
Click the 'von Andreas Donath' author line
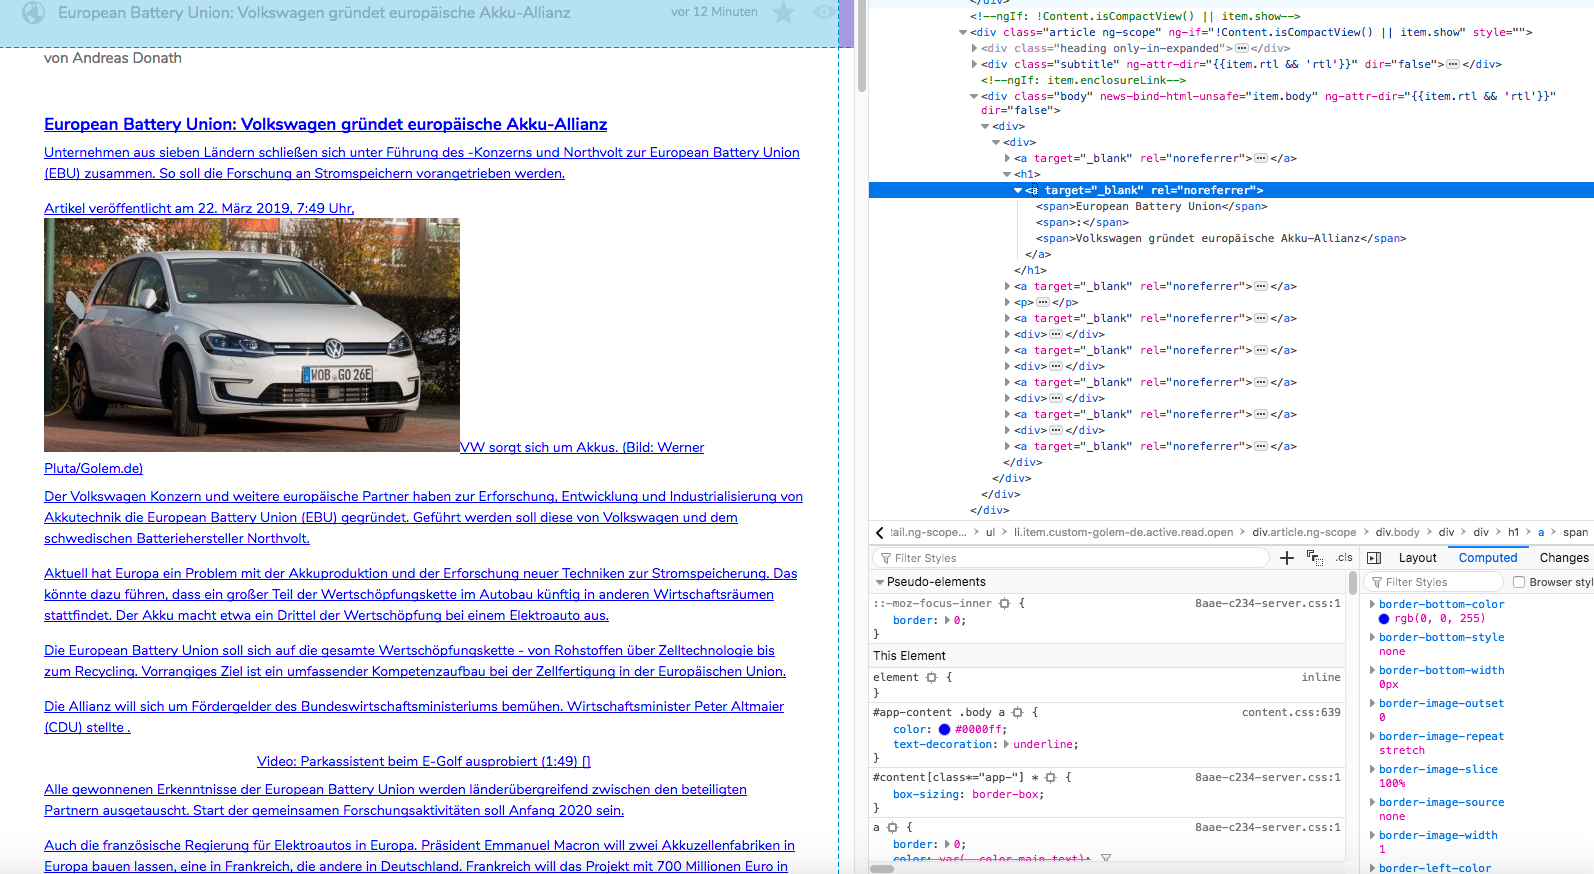point(113,58)
